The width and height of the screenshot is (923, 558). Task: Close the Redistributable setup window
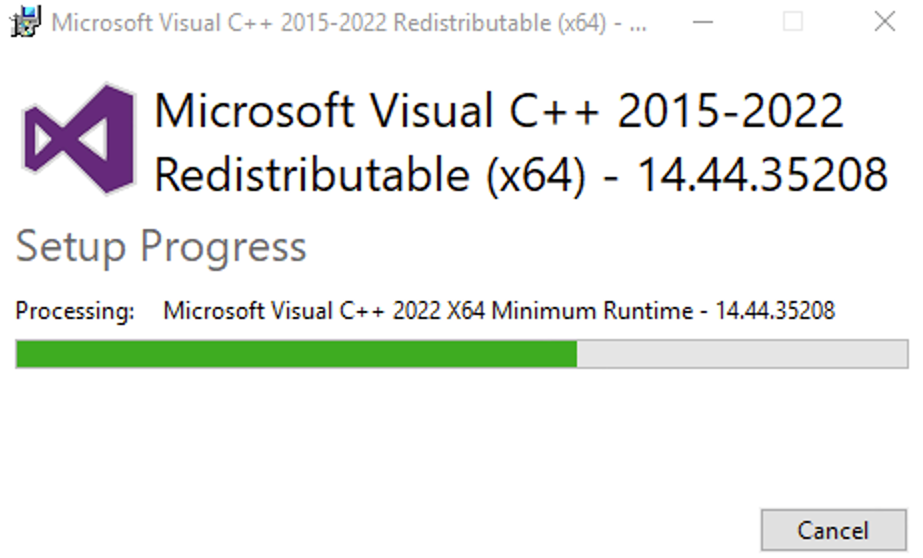(x=884, y=22)
